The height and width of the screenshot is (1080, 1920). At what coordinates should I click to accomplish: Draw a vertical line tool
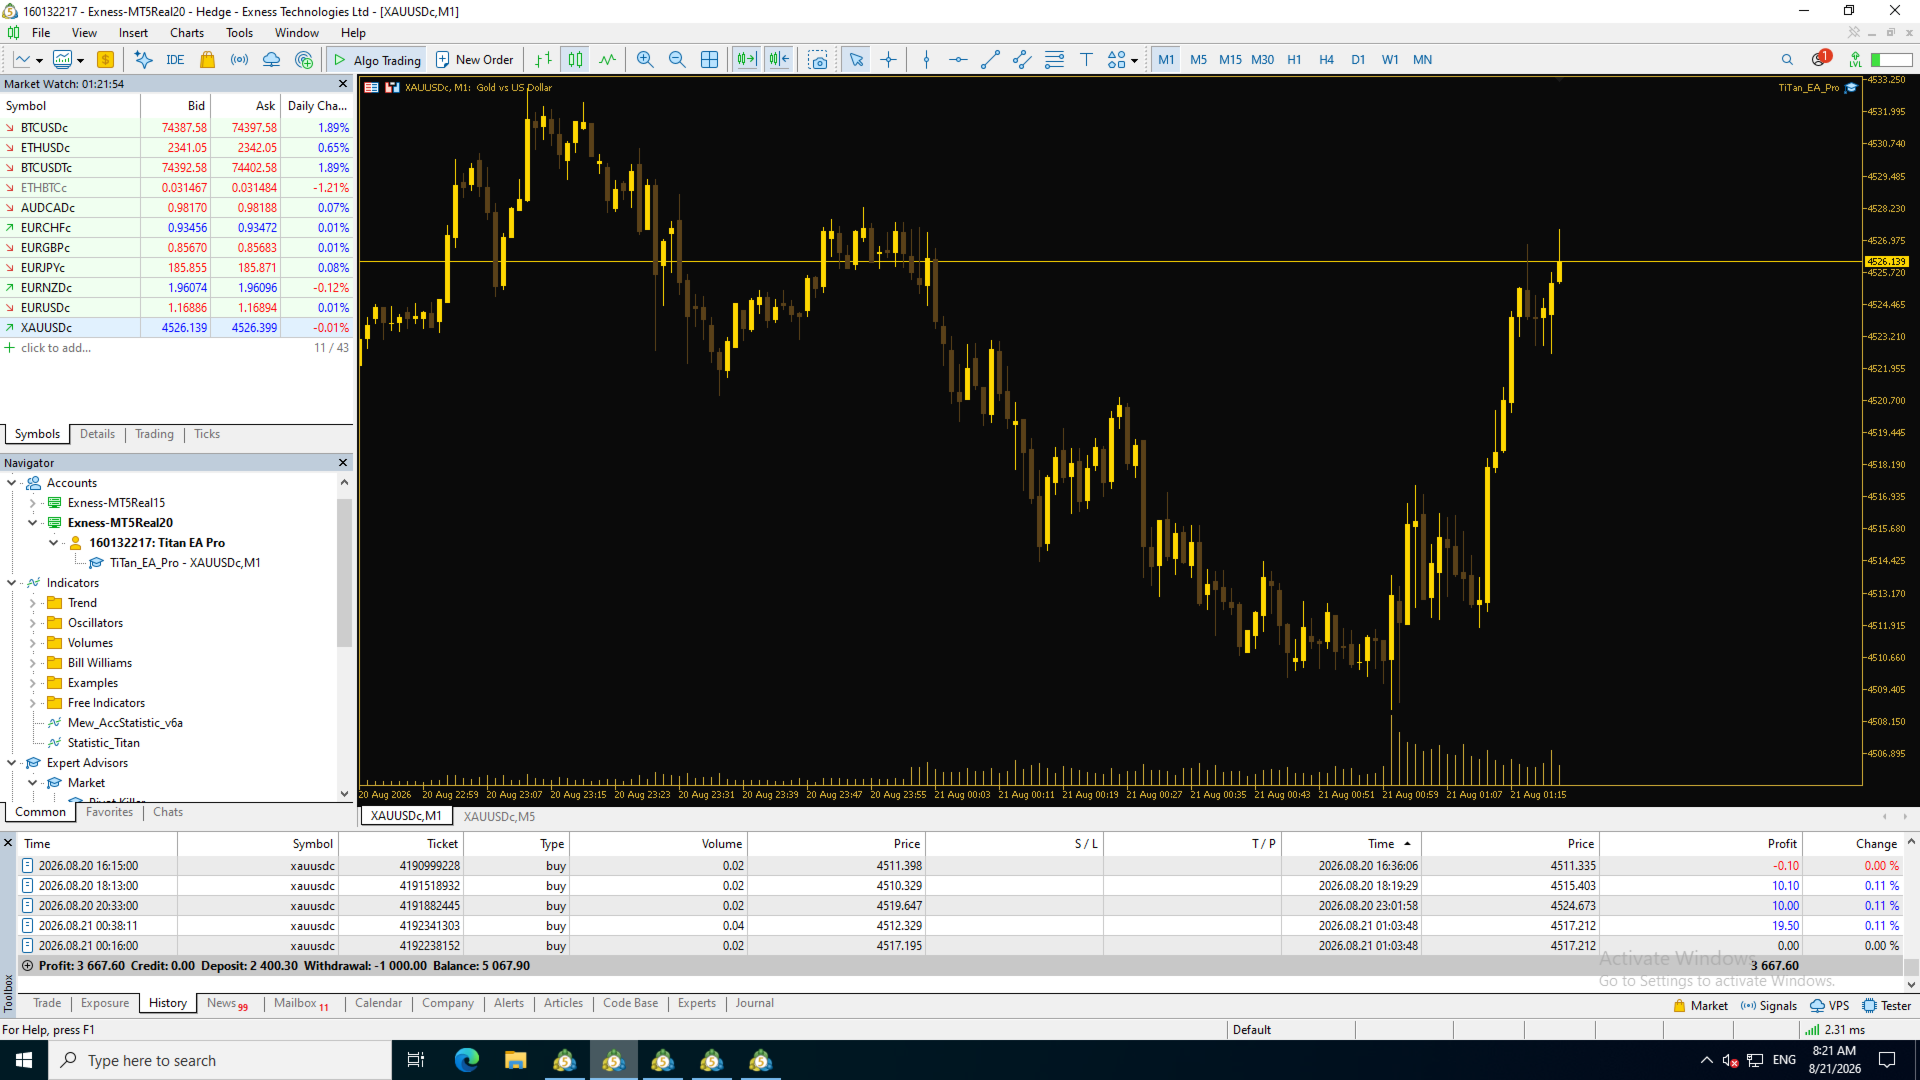pos(926,60)
